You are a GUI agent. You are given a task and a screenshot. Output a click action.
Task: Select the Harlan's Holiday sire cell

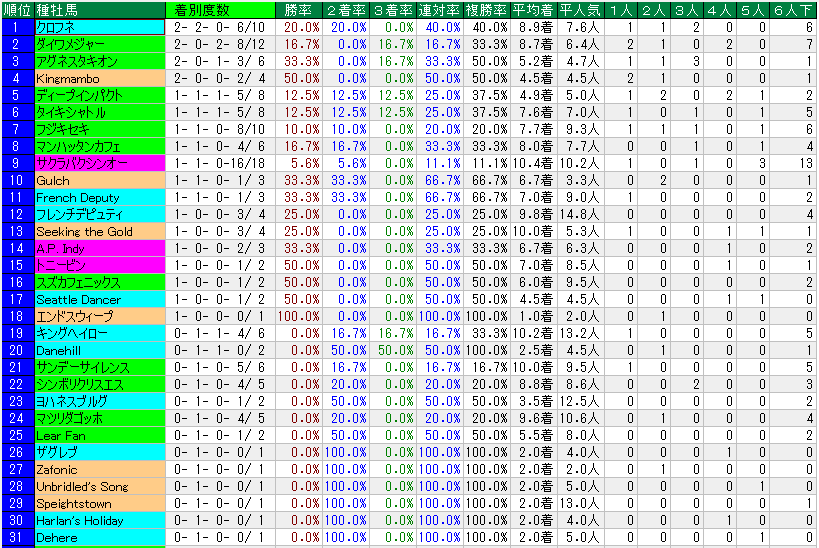coord(100,520)
